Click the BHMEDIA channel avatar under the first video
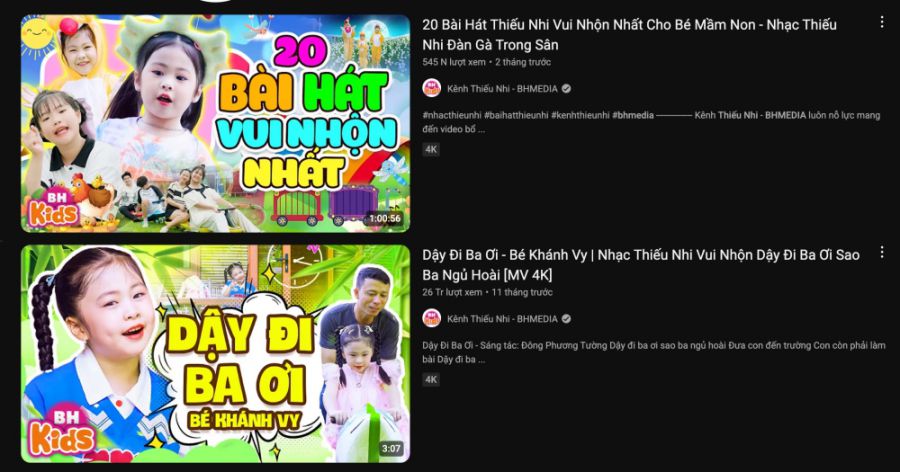 point(432,88)
